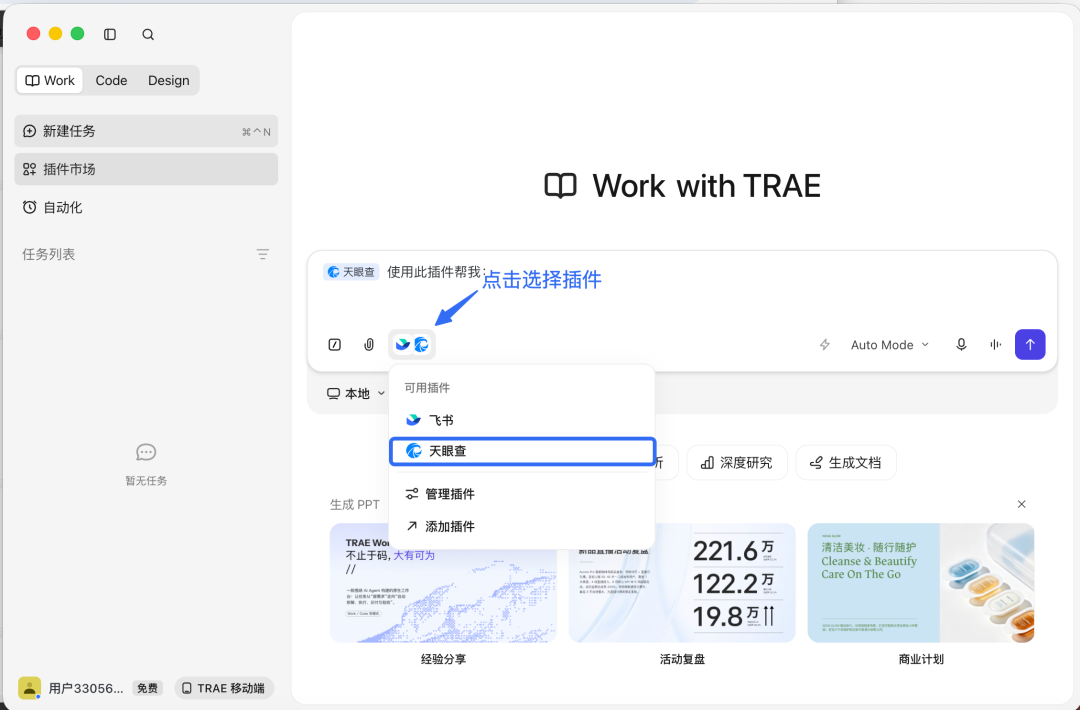Open the 插件市场 plugin marketplace

tap(146, 169)
